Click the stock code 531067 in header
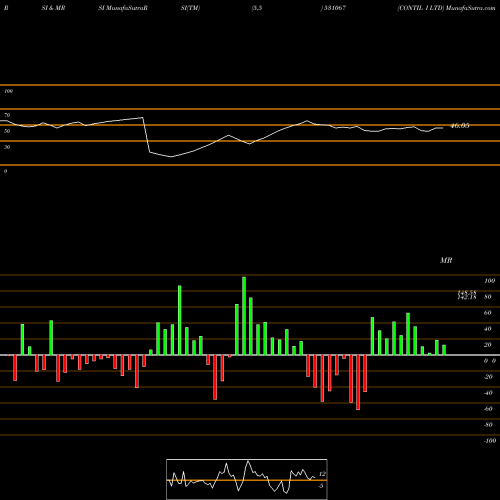This screenshot has height=500, width=500. click(335, 8)
